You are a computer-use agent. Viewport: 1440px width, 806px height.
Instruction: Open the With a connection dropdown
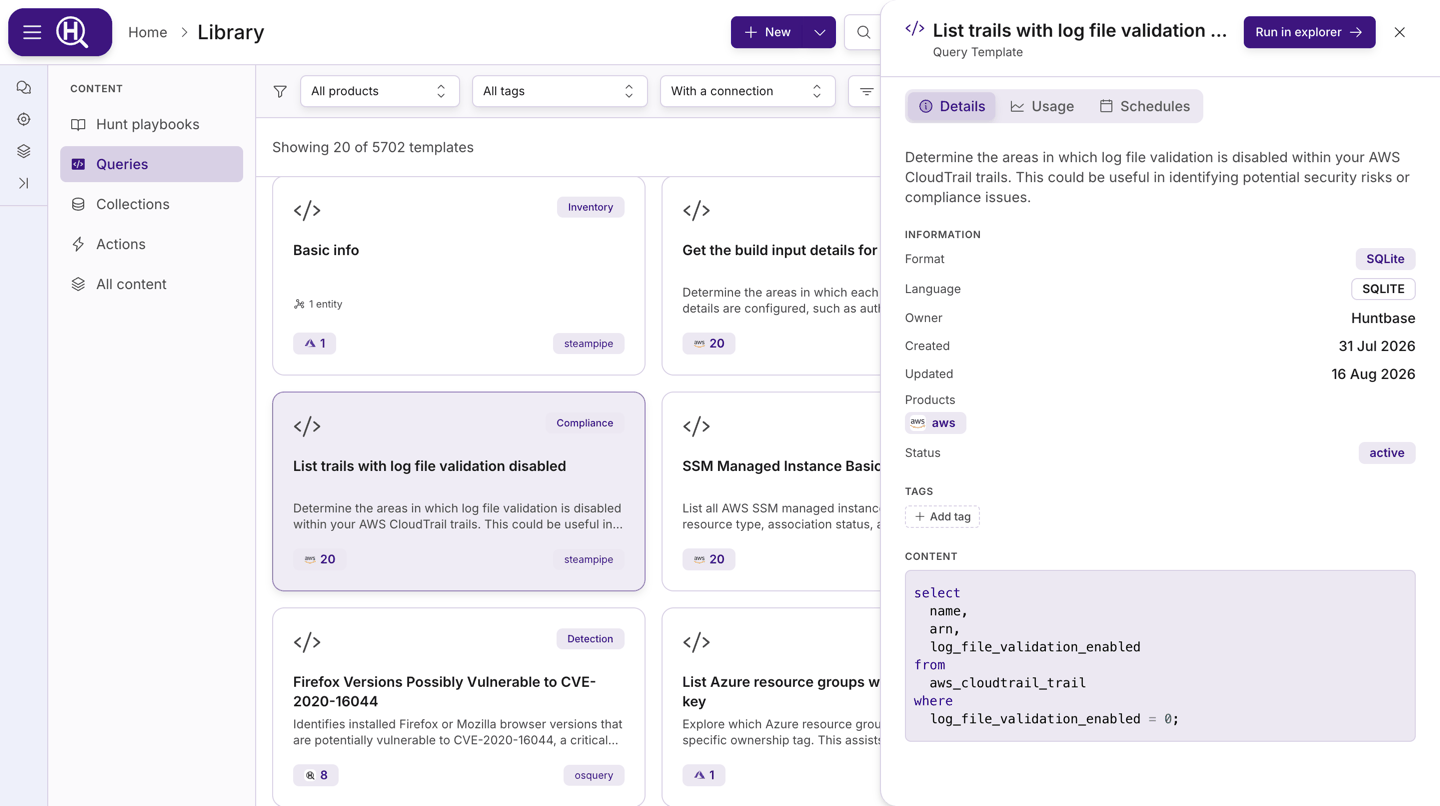coord(747,91)
